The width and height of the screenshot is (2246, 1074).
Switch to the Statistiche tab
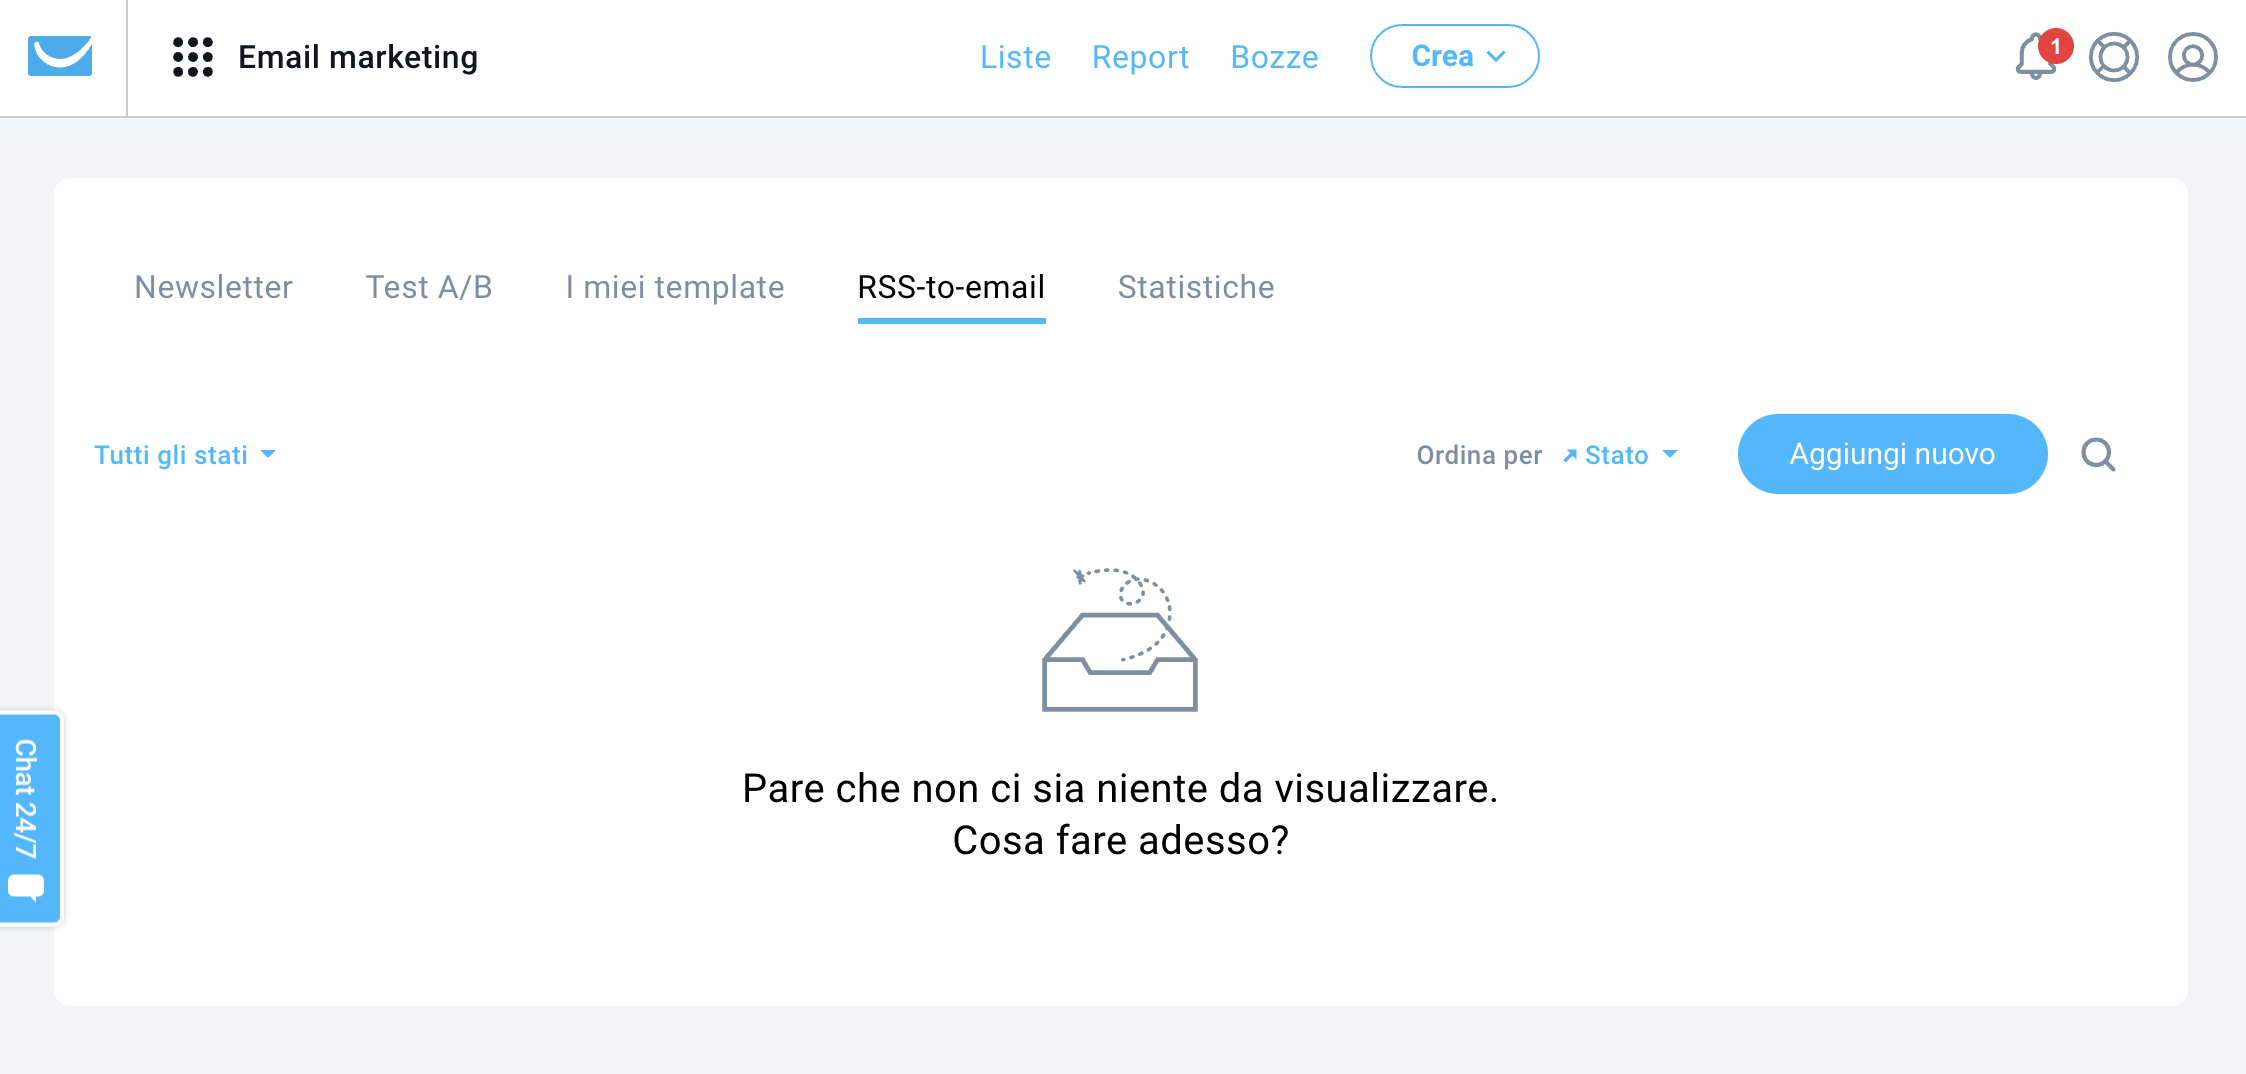click(x=1196, y=287)
